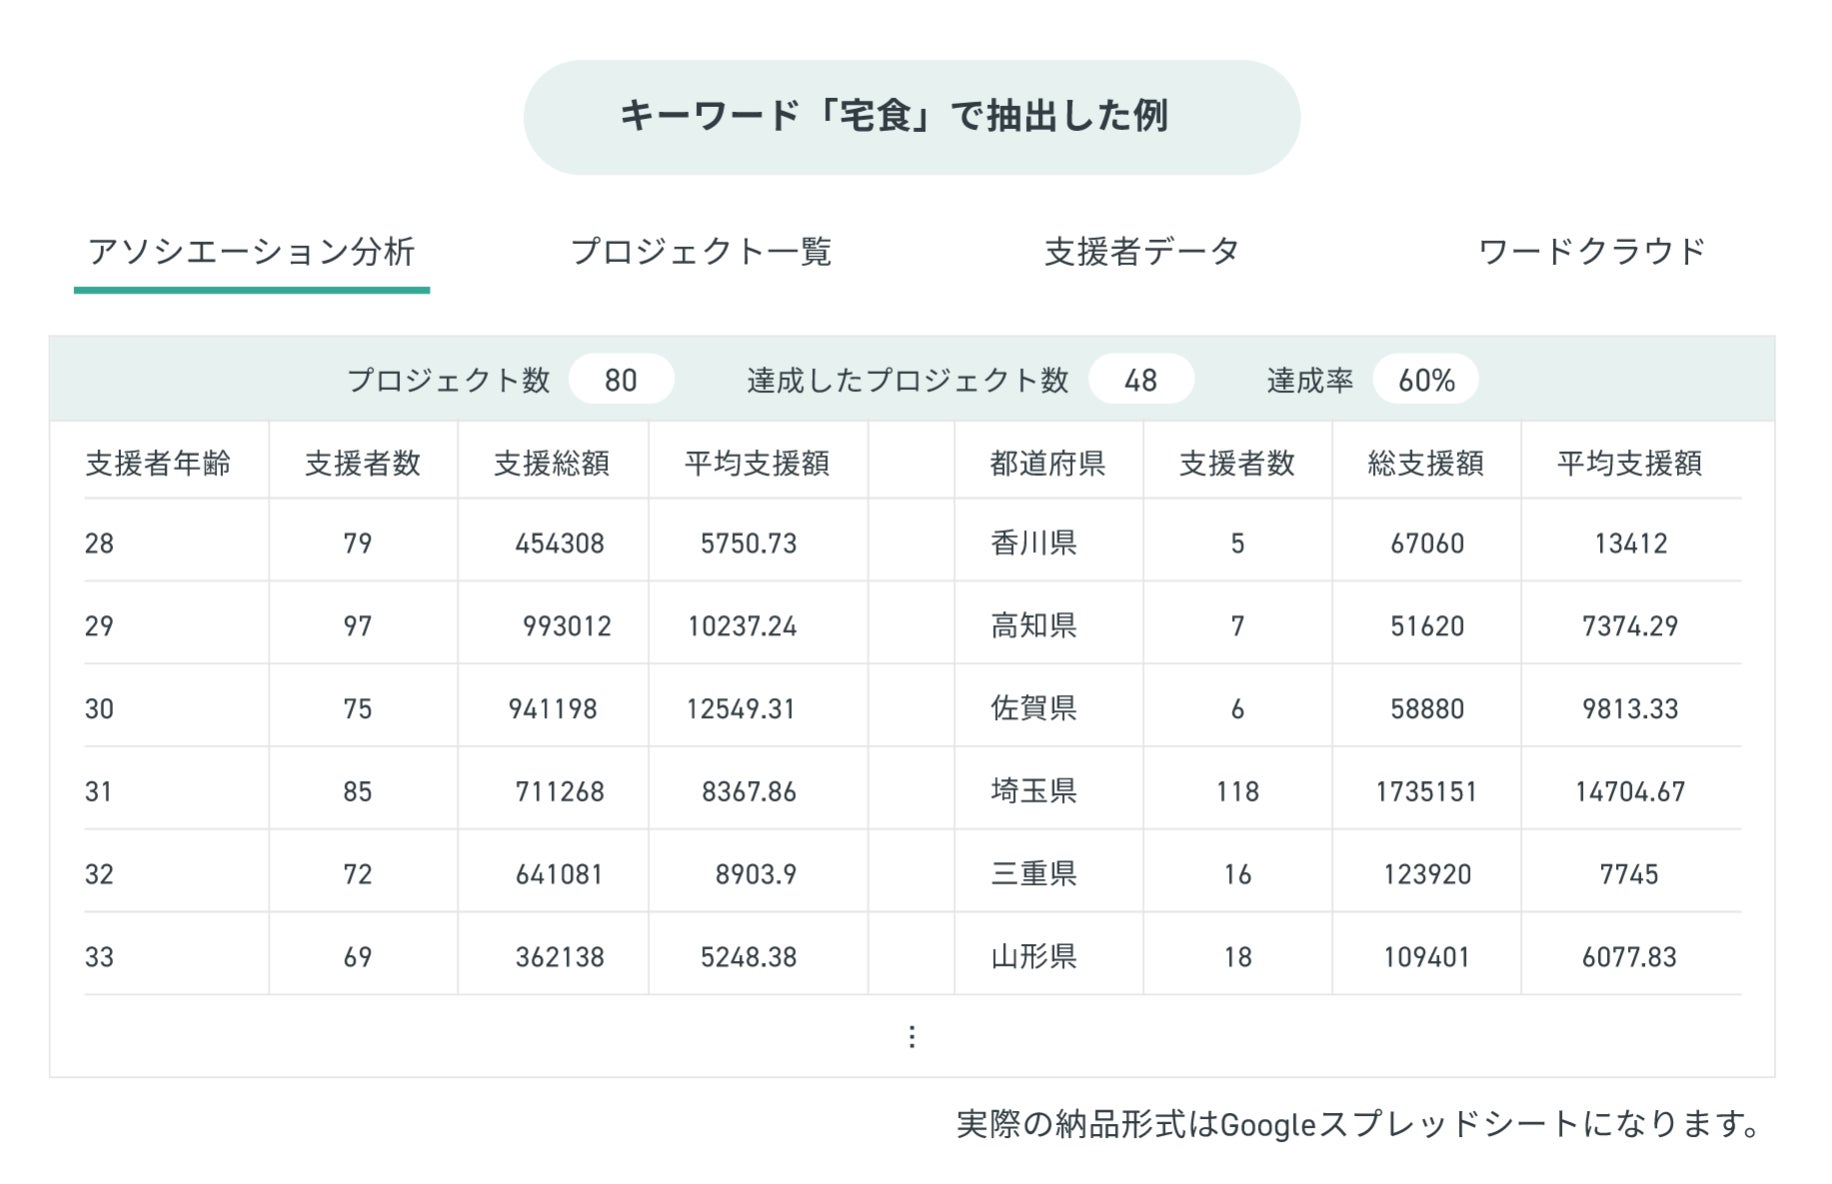Click the 達成率 60% badge
The height and width of the screenshot is (1184, 1832).
tap(1426, 380)
